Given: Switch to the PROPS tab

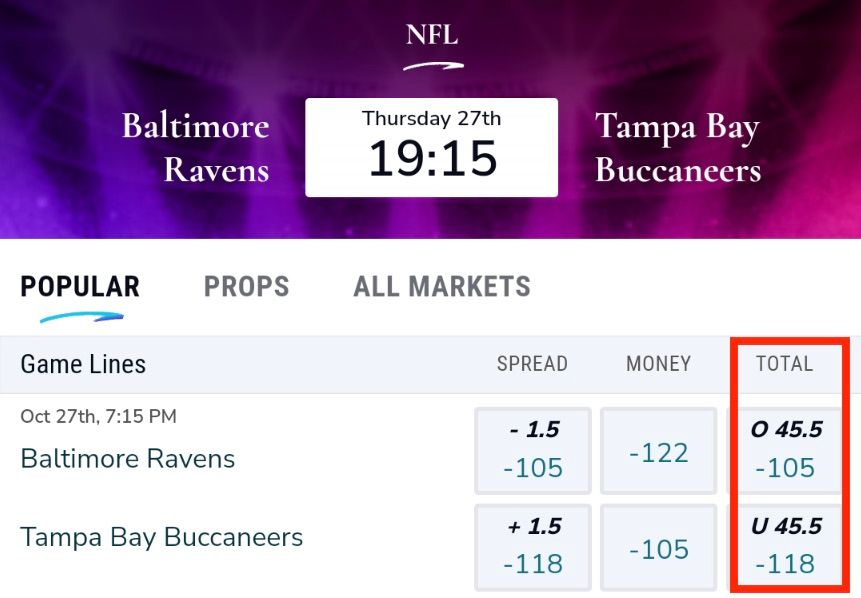Looking at the screenshot, I should click(x=246, y=287).
